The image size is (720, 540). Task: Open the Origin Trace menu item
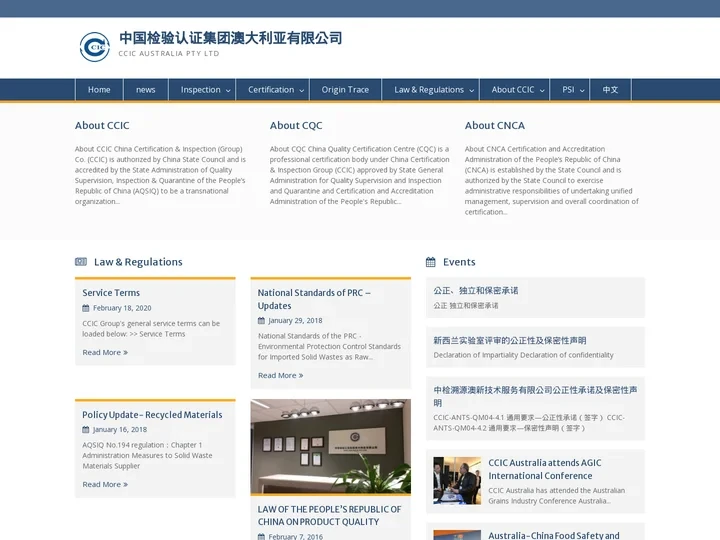pyautogui.click(x=345, y=90)
